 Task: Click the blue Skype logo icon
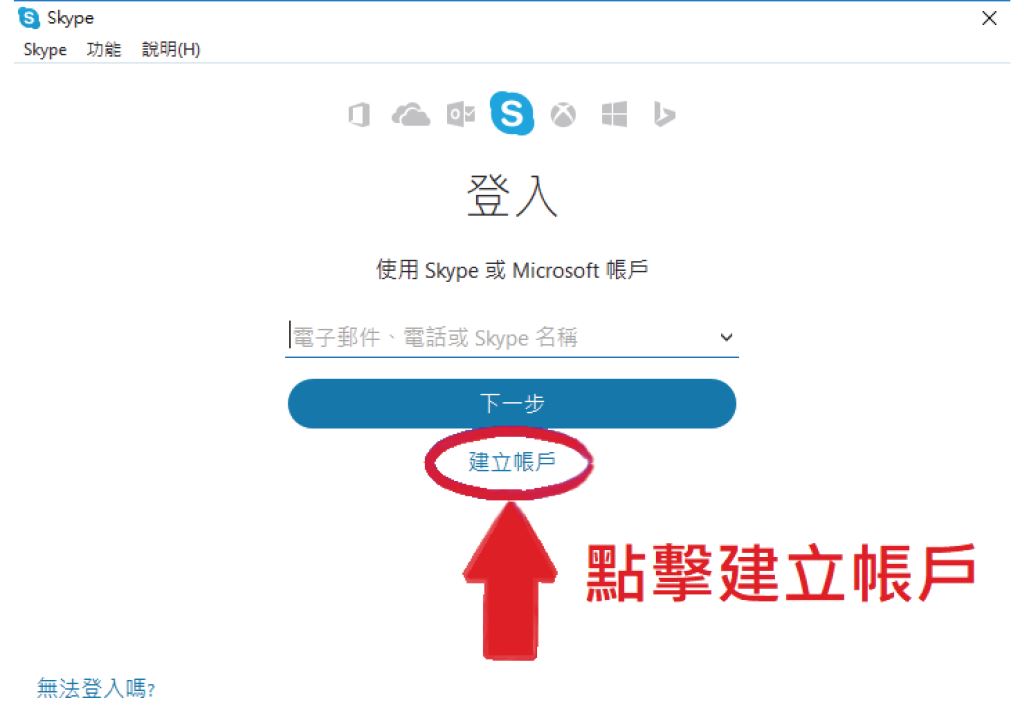tap(512, 113)
